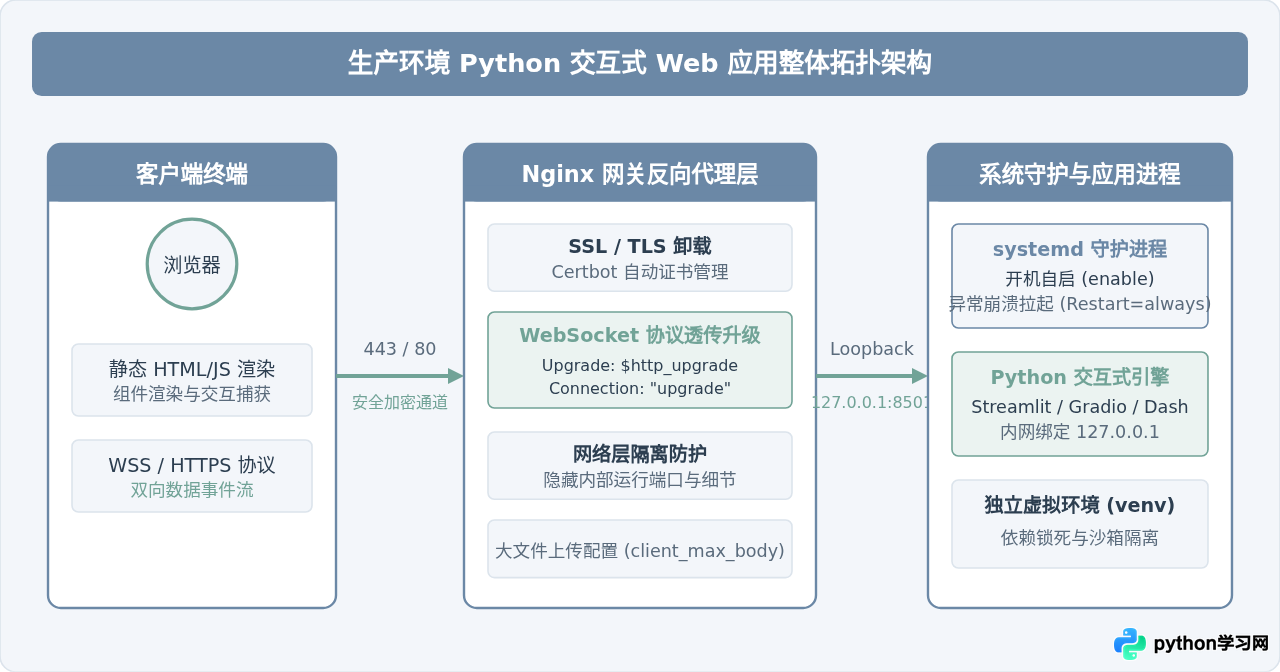
Task: Select the Nginx 网关反向代理层 header
Action: pos(640,173)
